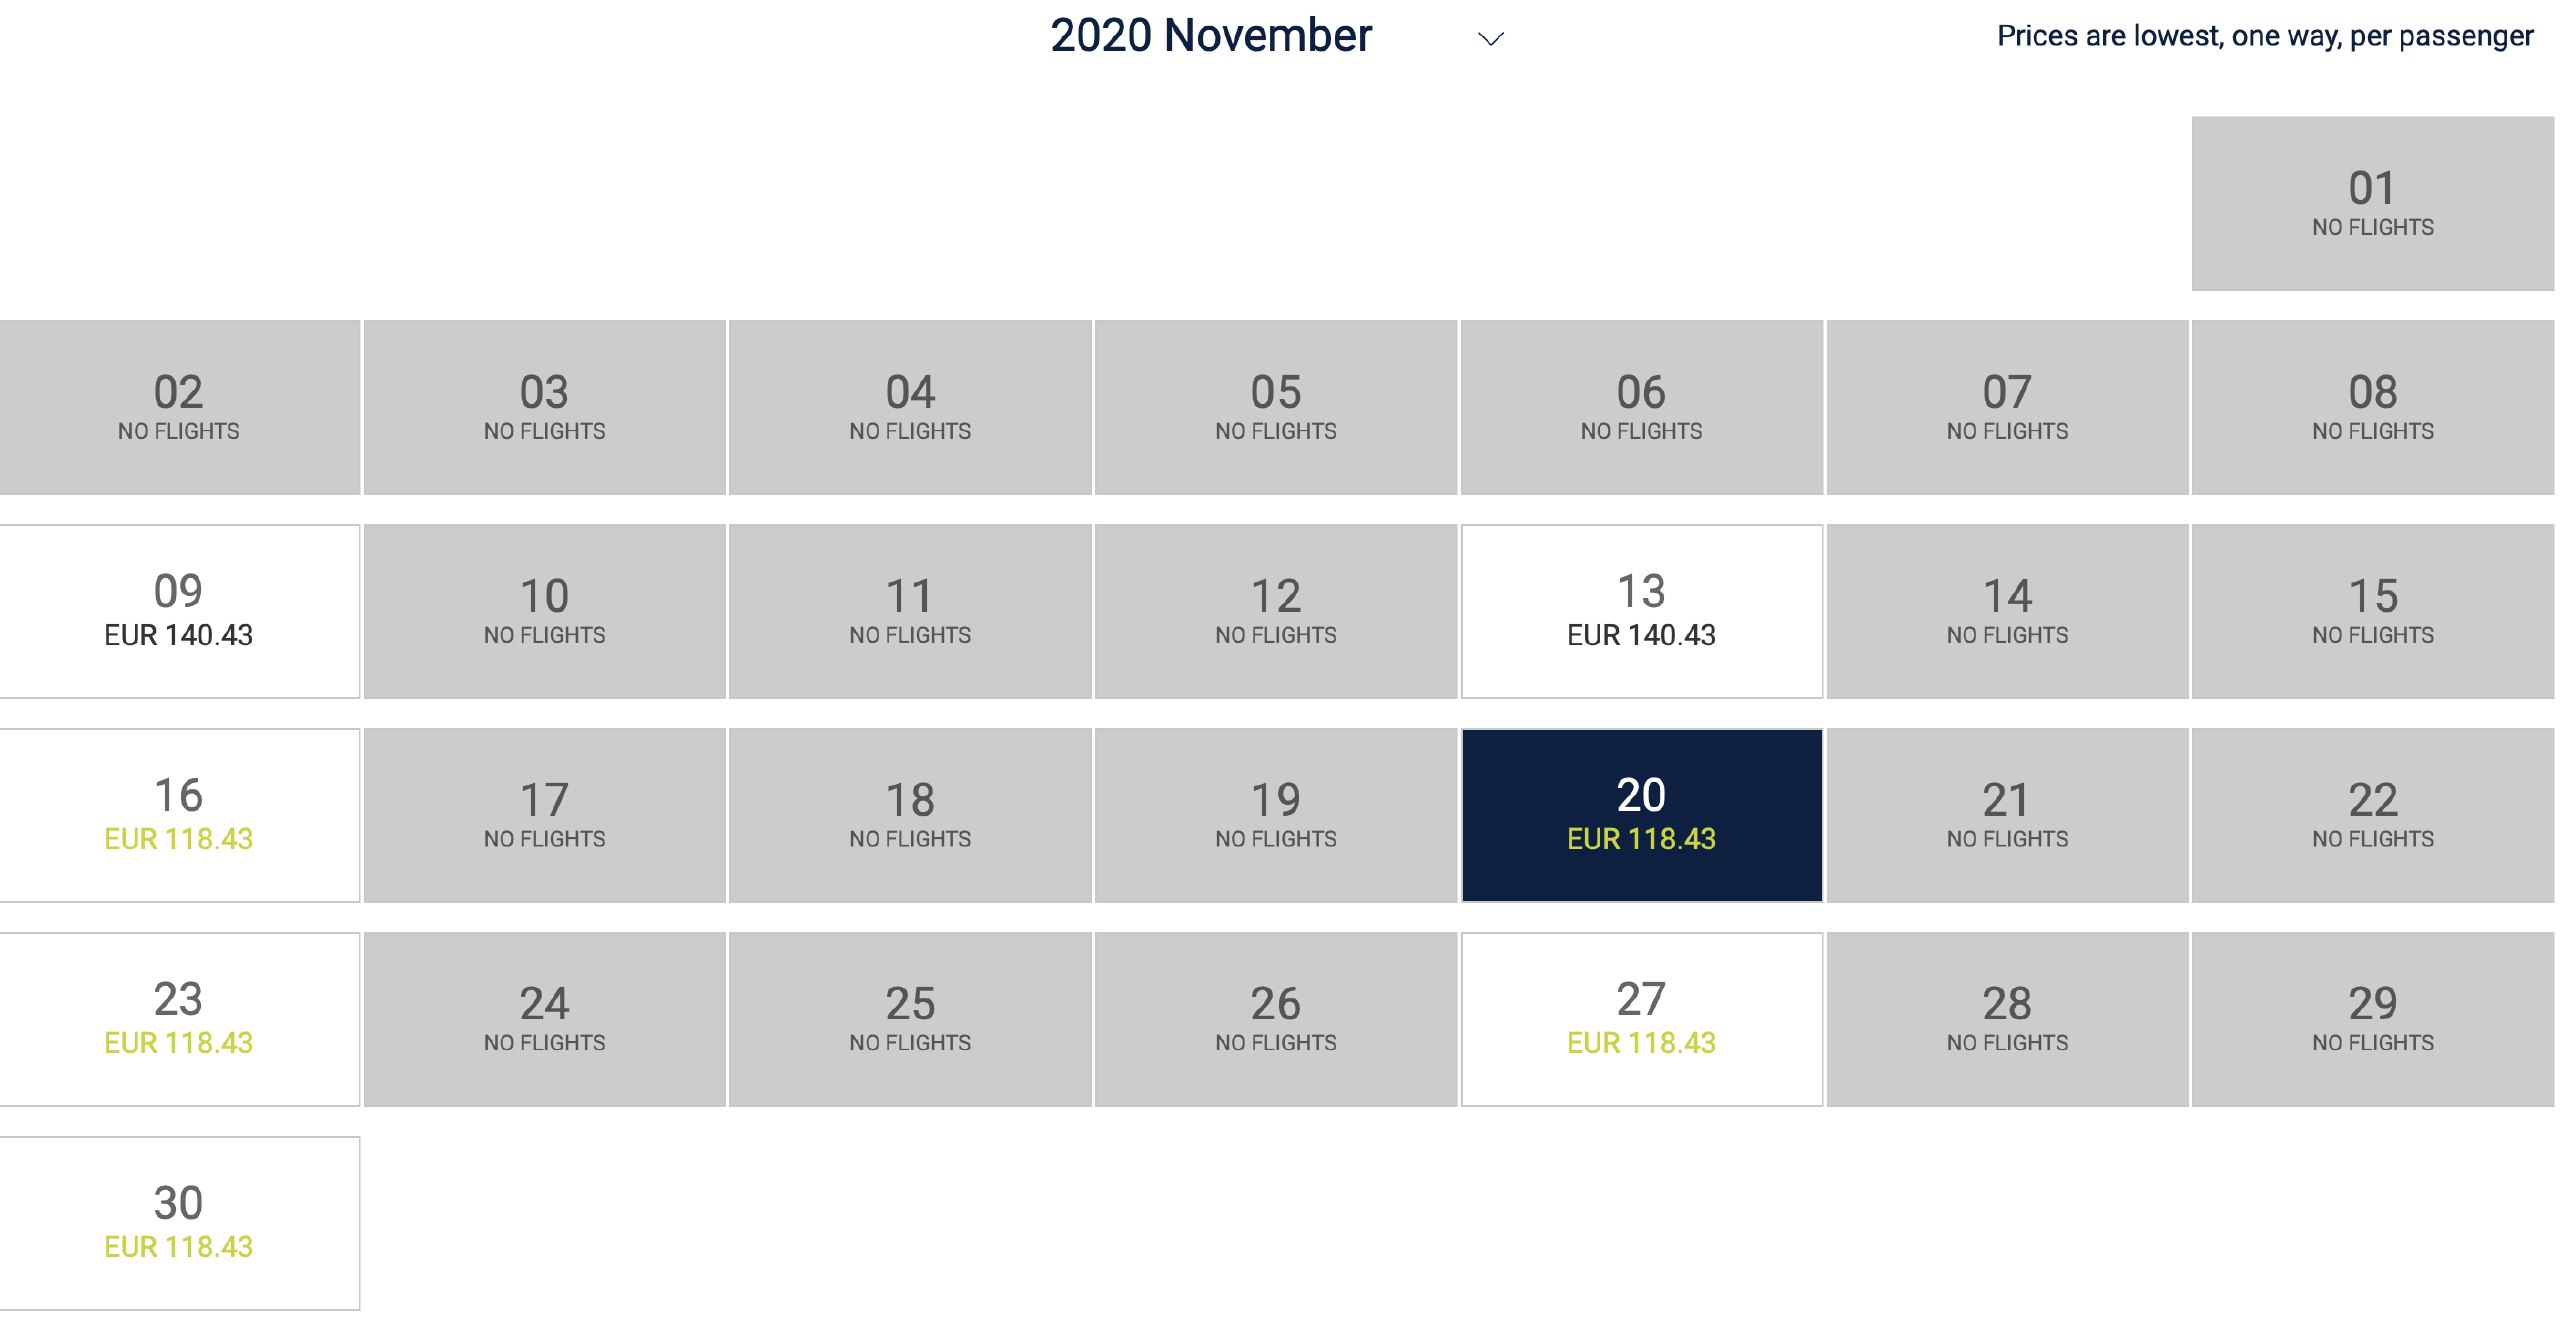2560x1318 pixels.
Task: Select November 09 fare EUR 140.43
Action: [x=179, y=611]
